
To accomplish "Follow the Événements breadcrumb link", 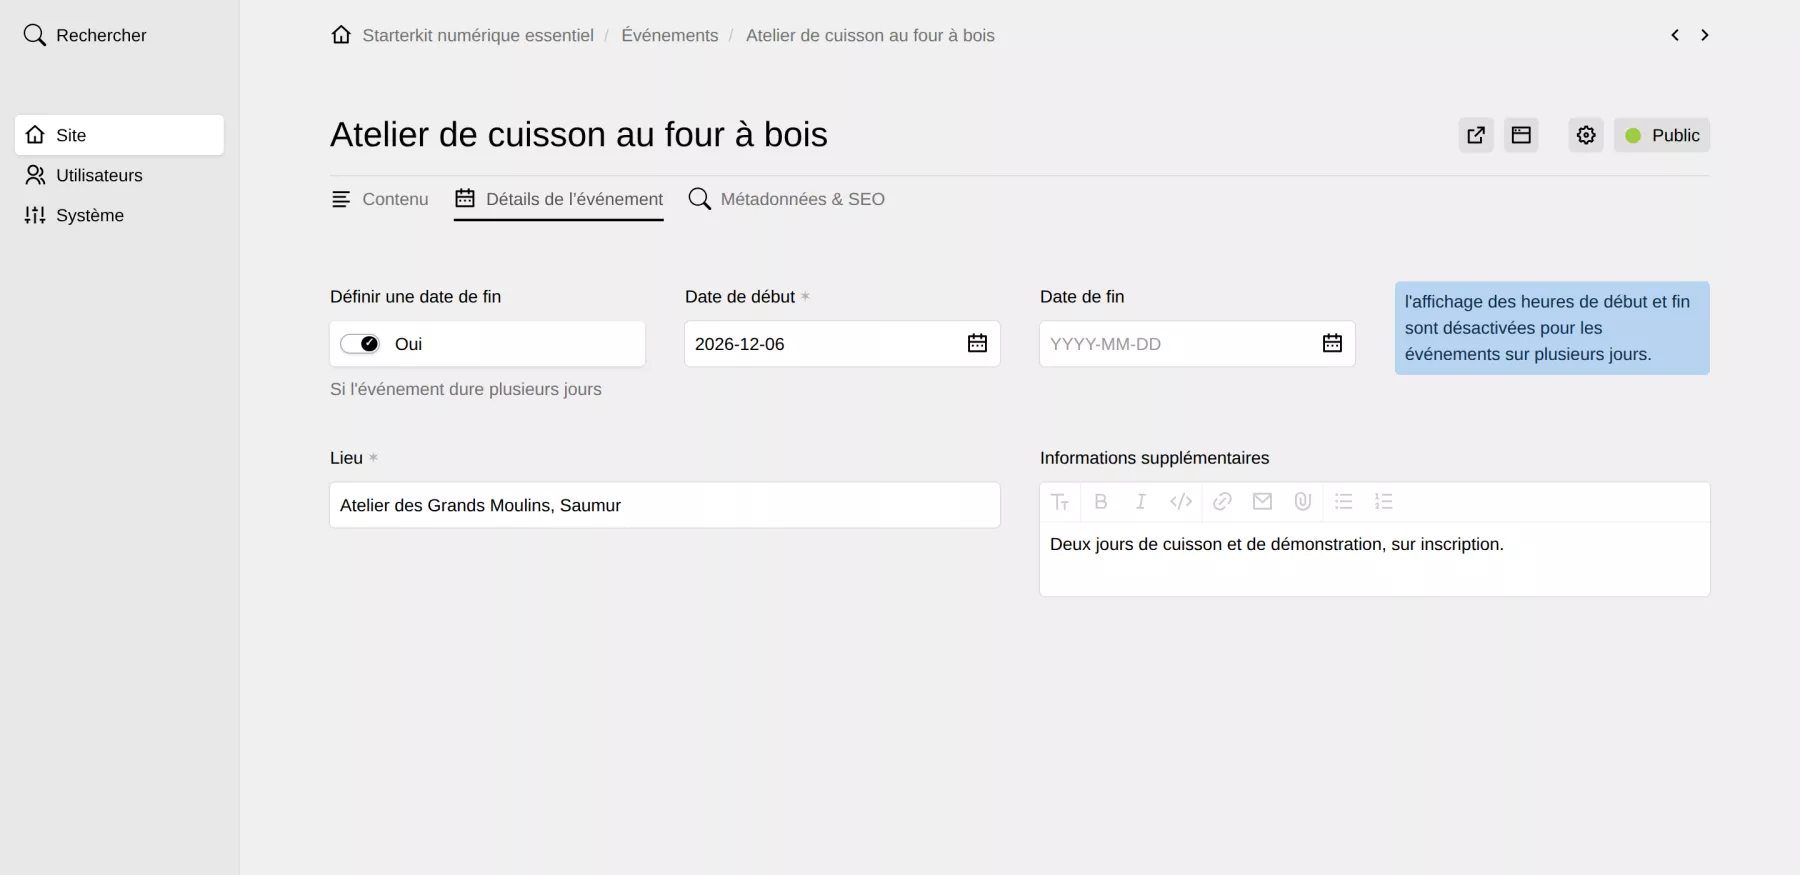I will click(670, 35).
